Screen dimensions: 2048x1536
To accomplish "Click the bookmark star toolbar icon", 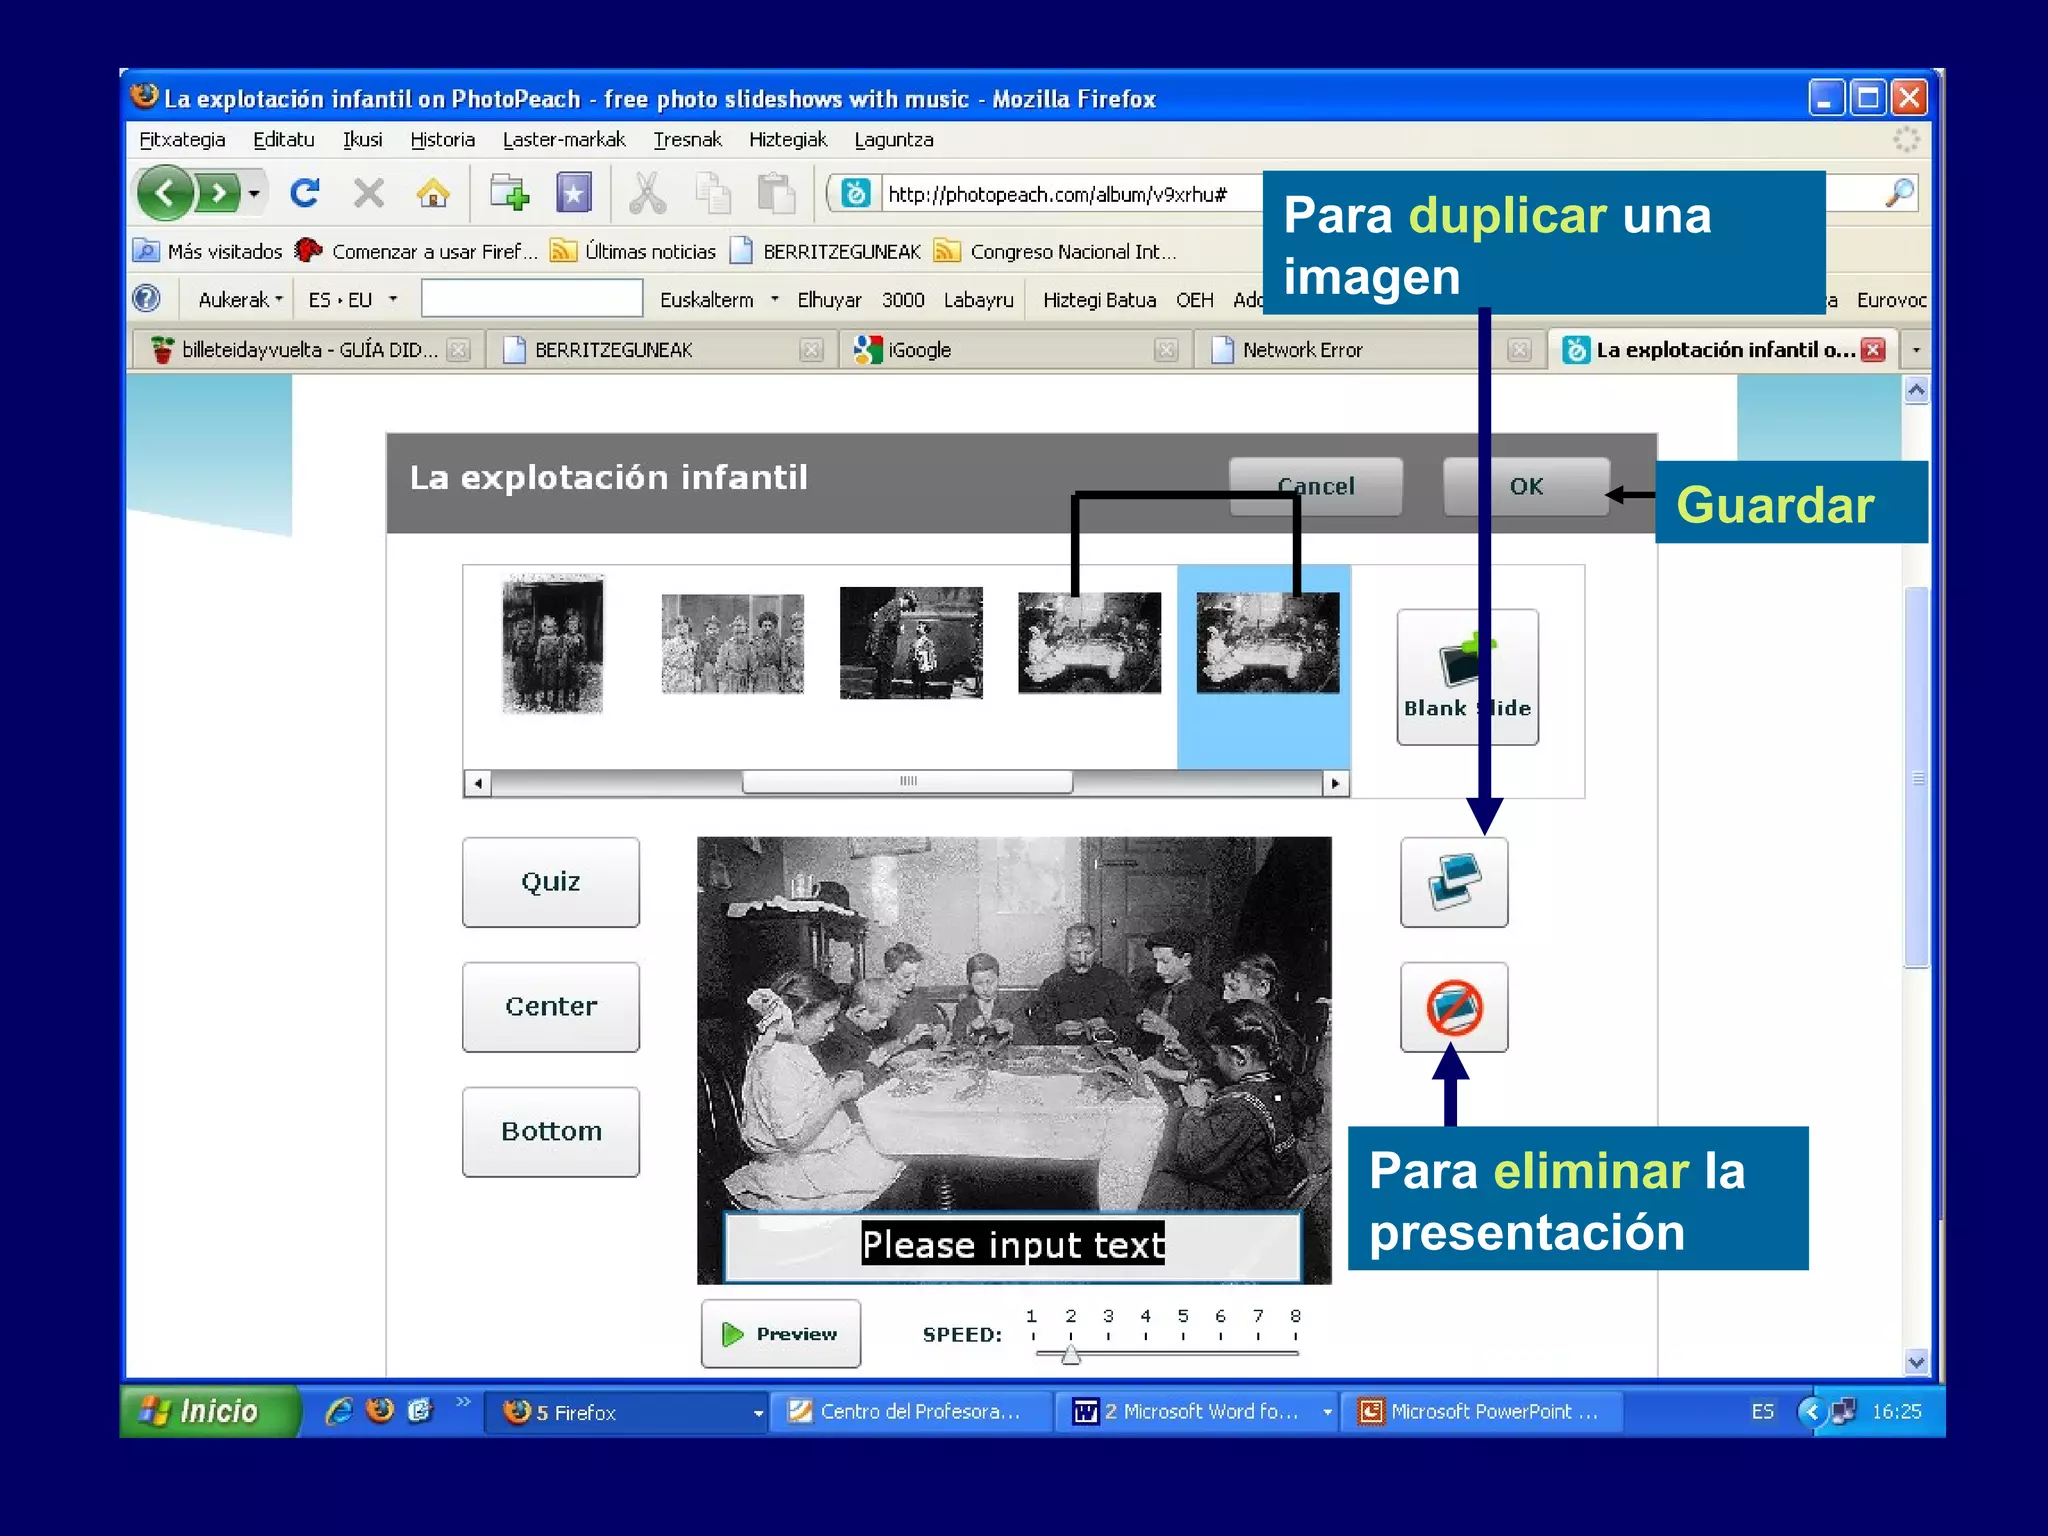I will click(x=574, y=192).
